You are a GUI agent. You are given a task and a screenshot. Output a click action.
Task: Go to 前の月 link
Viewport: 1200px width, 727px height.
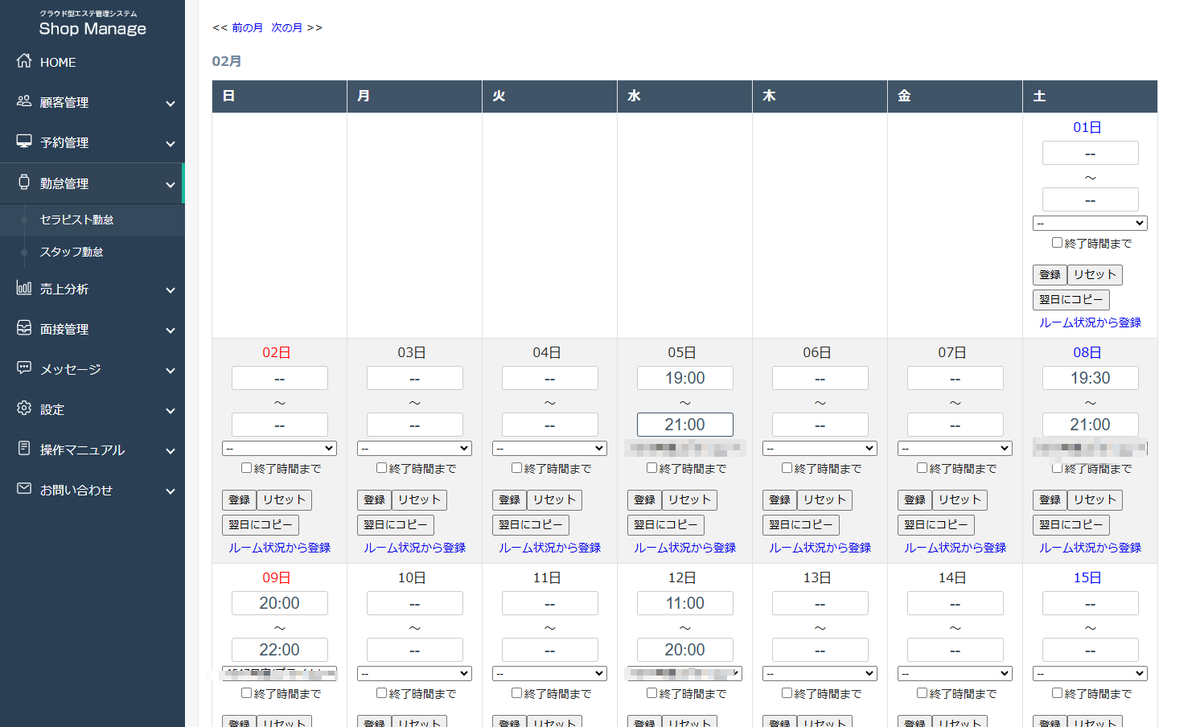[x=247, y=28]
